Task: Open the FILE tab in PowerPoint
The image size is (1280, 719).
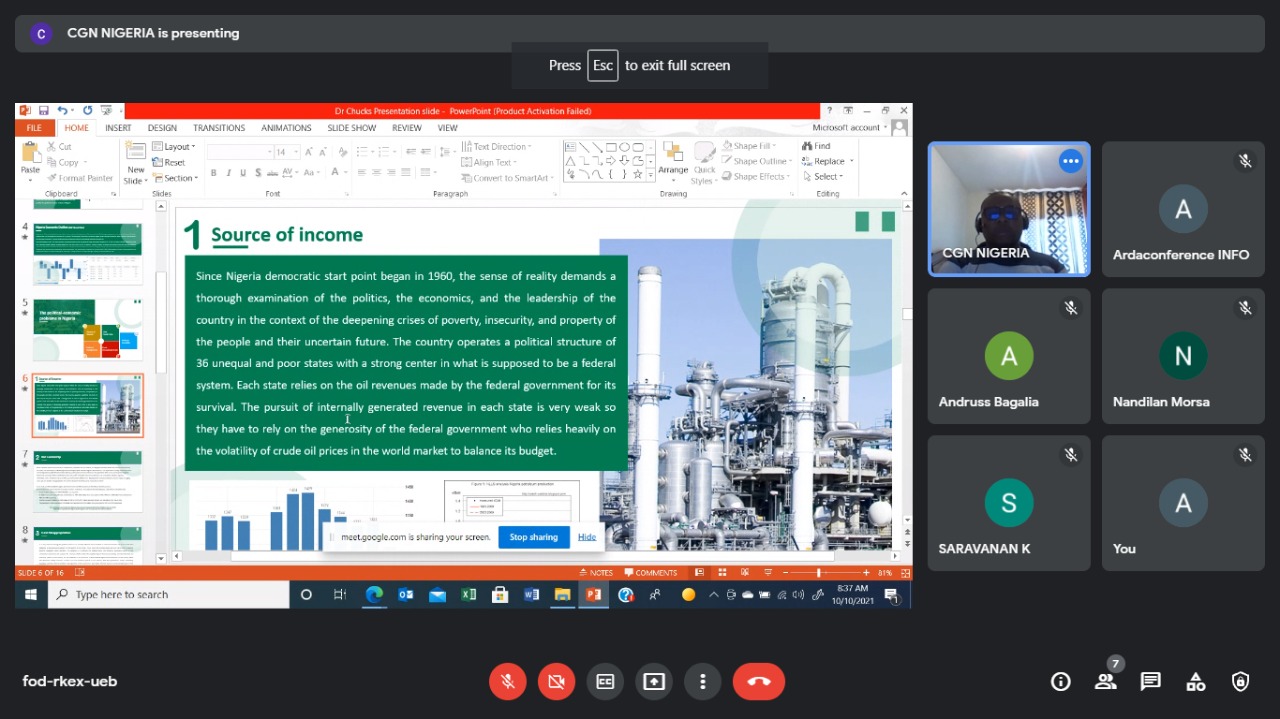Action: coord(34,128)
